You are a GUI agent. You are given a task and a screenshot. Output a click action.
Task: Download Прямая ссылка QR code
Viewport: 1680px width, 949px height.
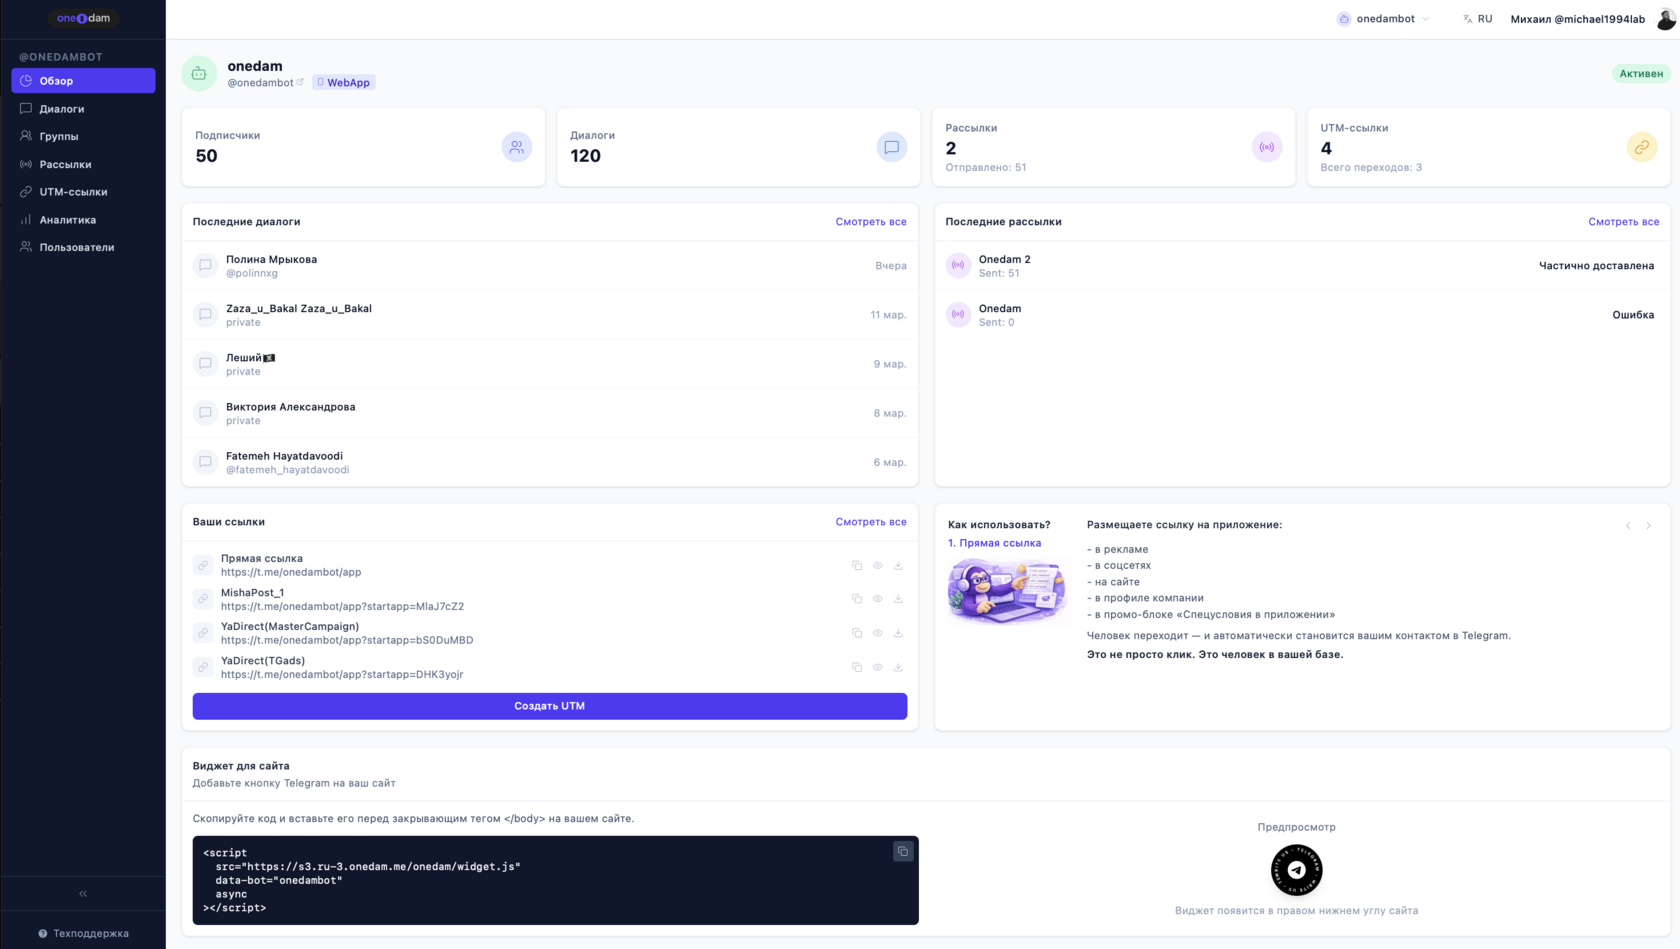(x=898, y=566)
